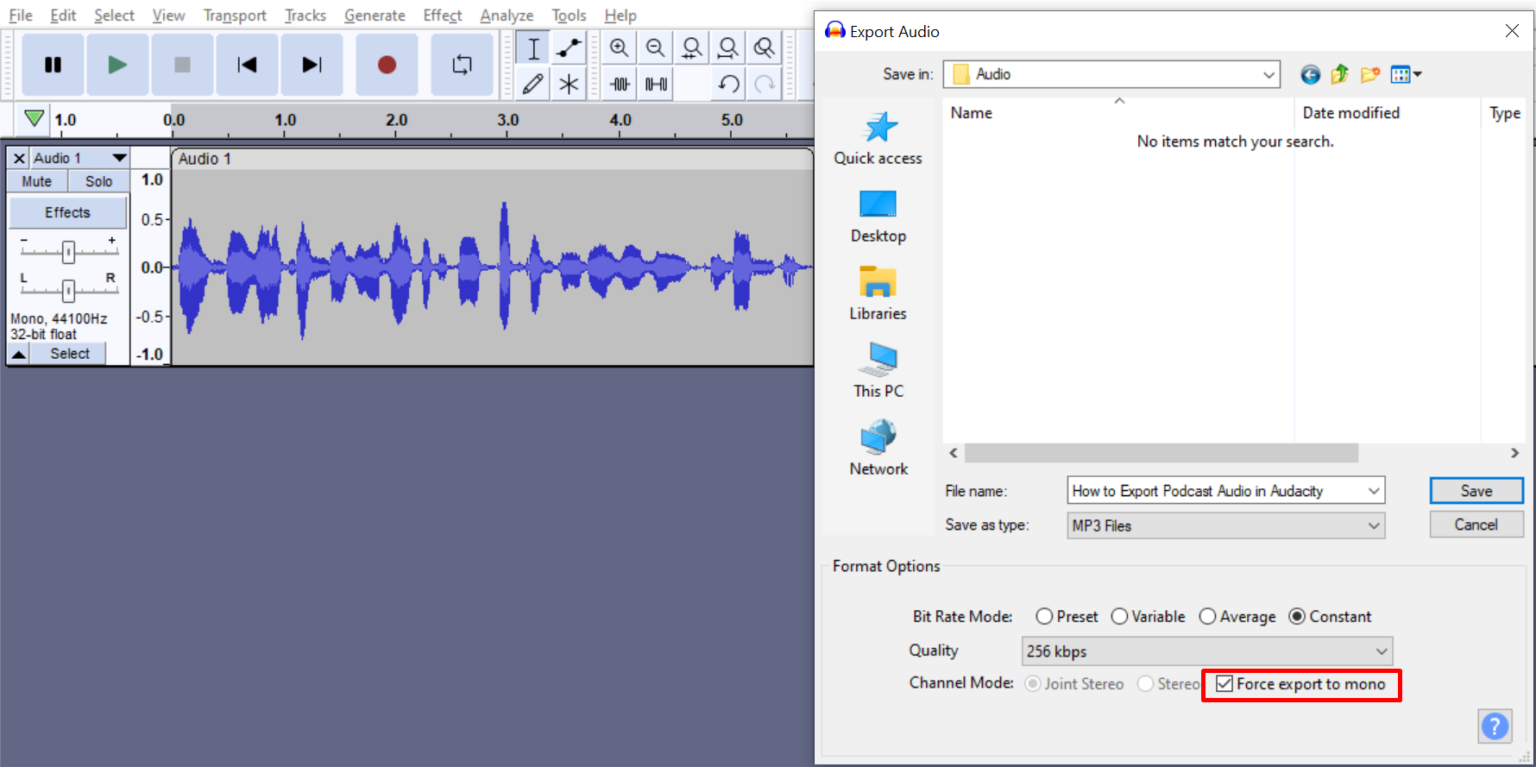
Task: Toggle the Loop playback button
Action: pos(462,65)
